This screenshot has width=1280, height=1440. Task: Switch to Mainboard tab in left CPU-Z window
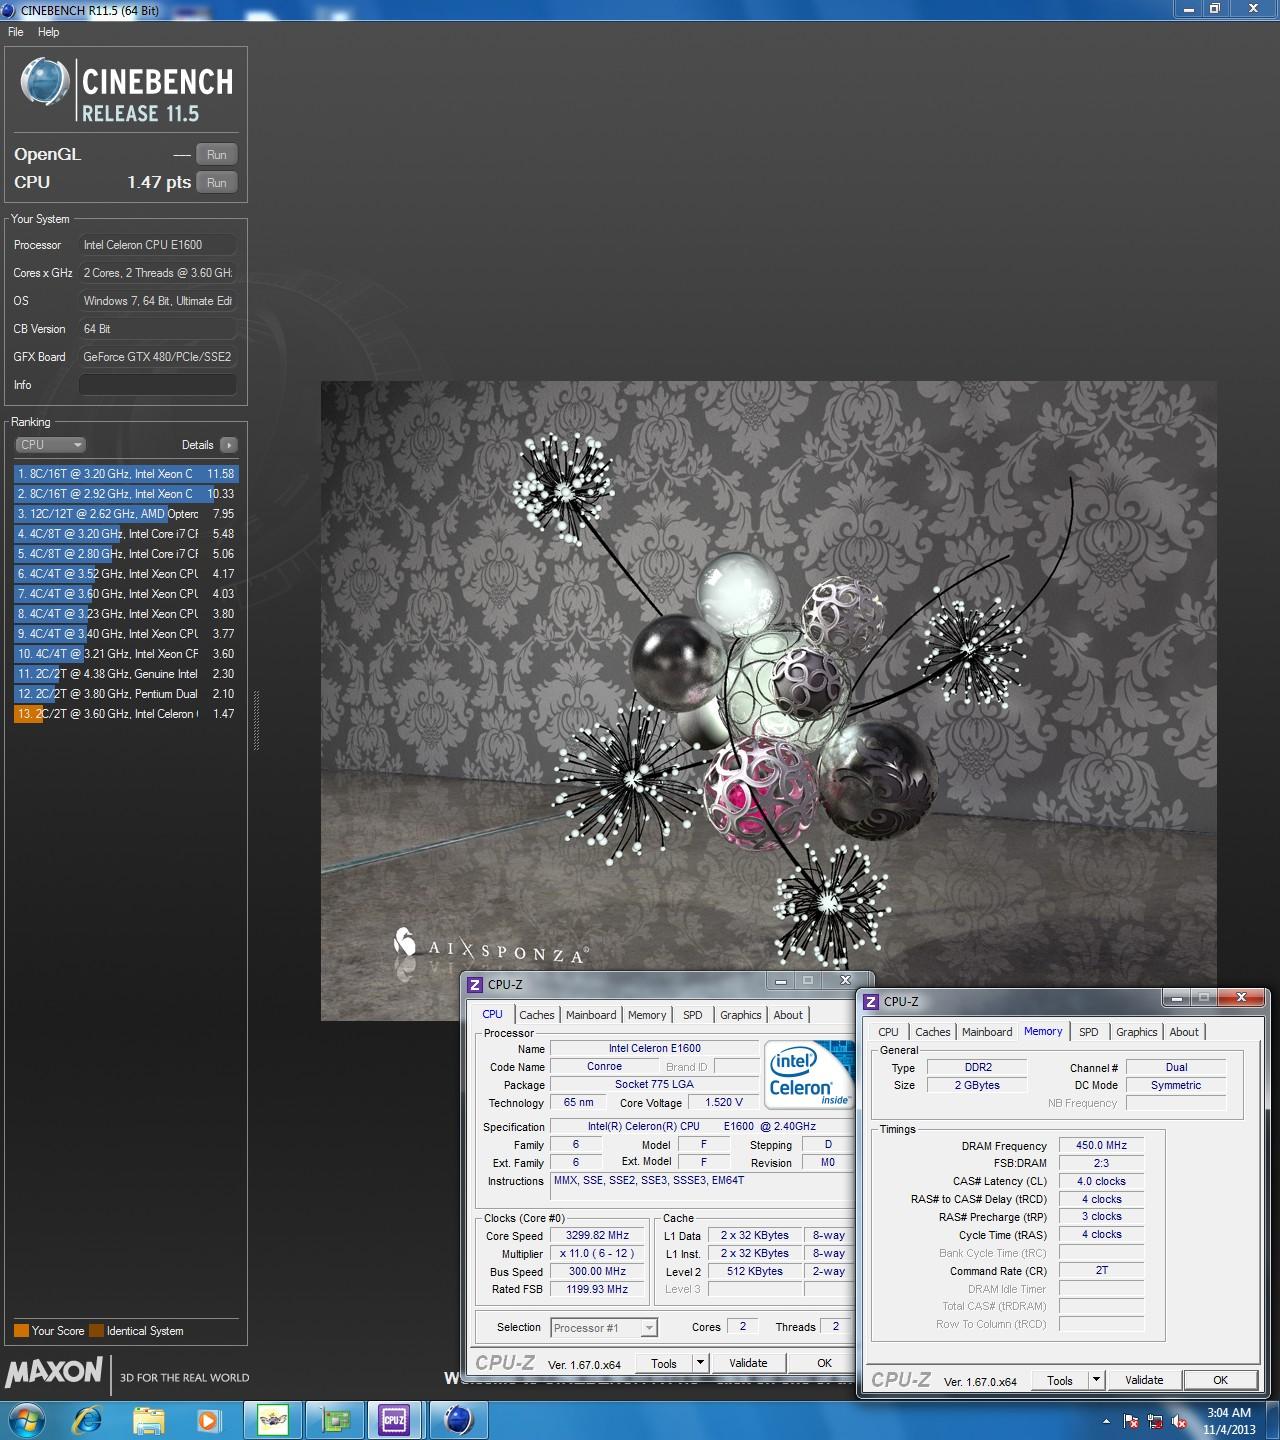591,1015
